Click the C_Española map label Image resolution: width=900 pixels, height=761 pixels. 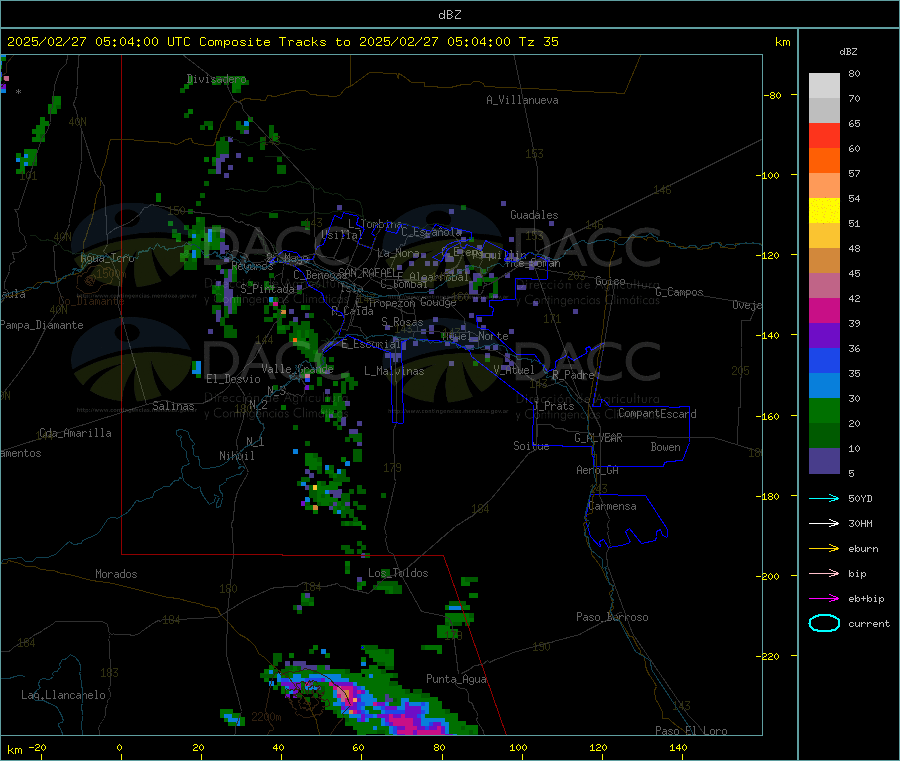[431, 232]
